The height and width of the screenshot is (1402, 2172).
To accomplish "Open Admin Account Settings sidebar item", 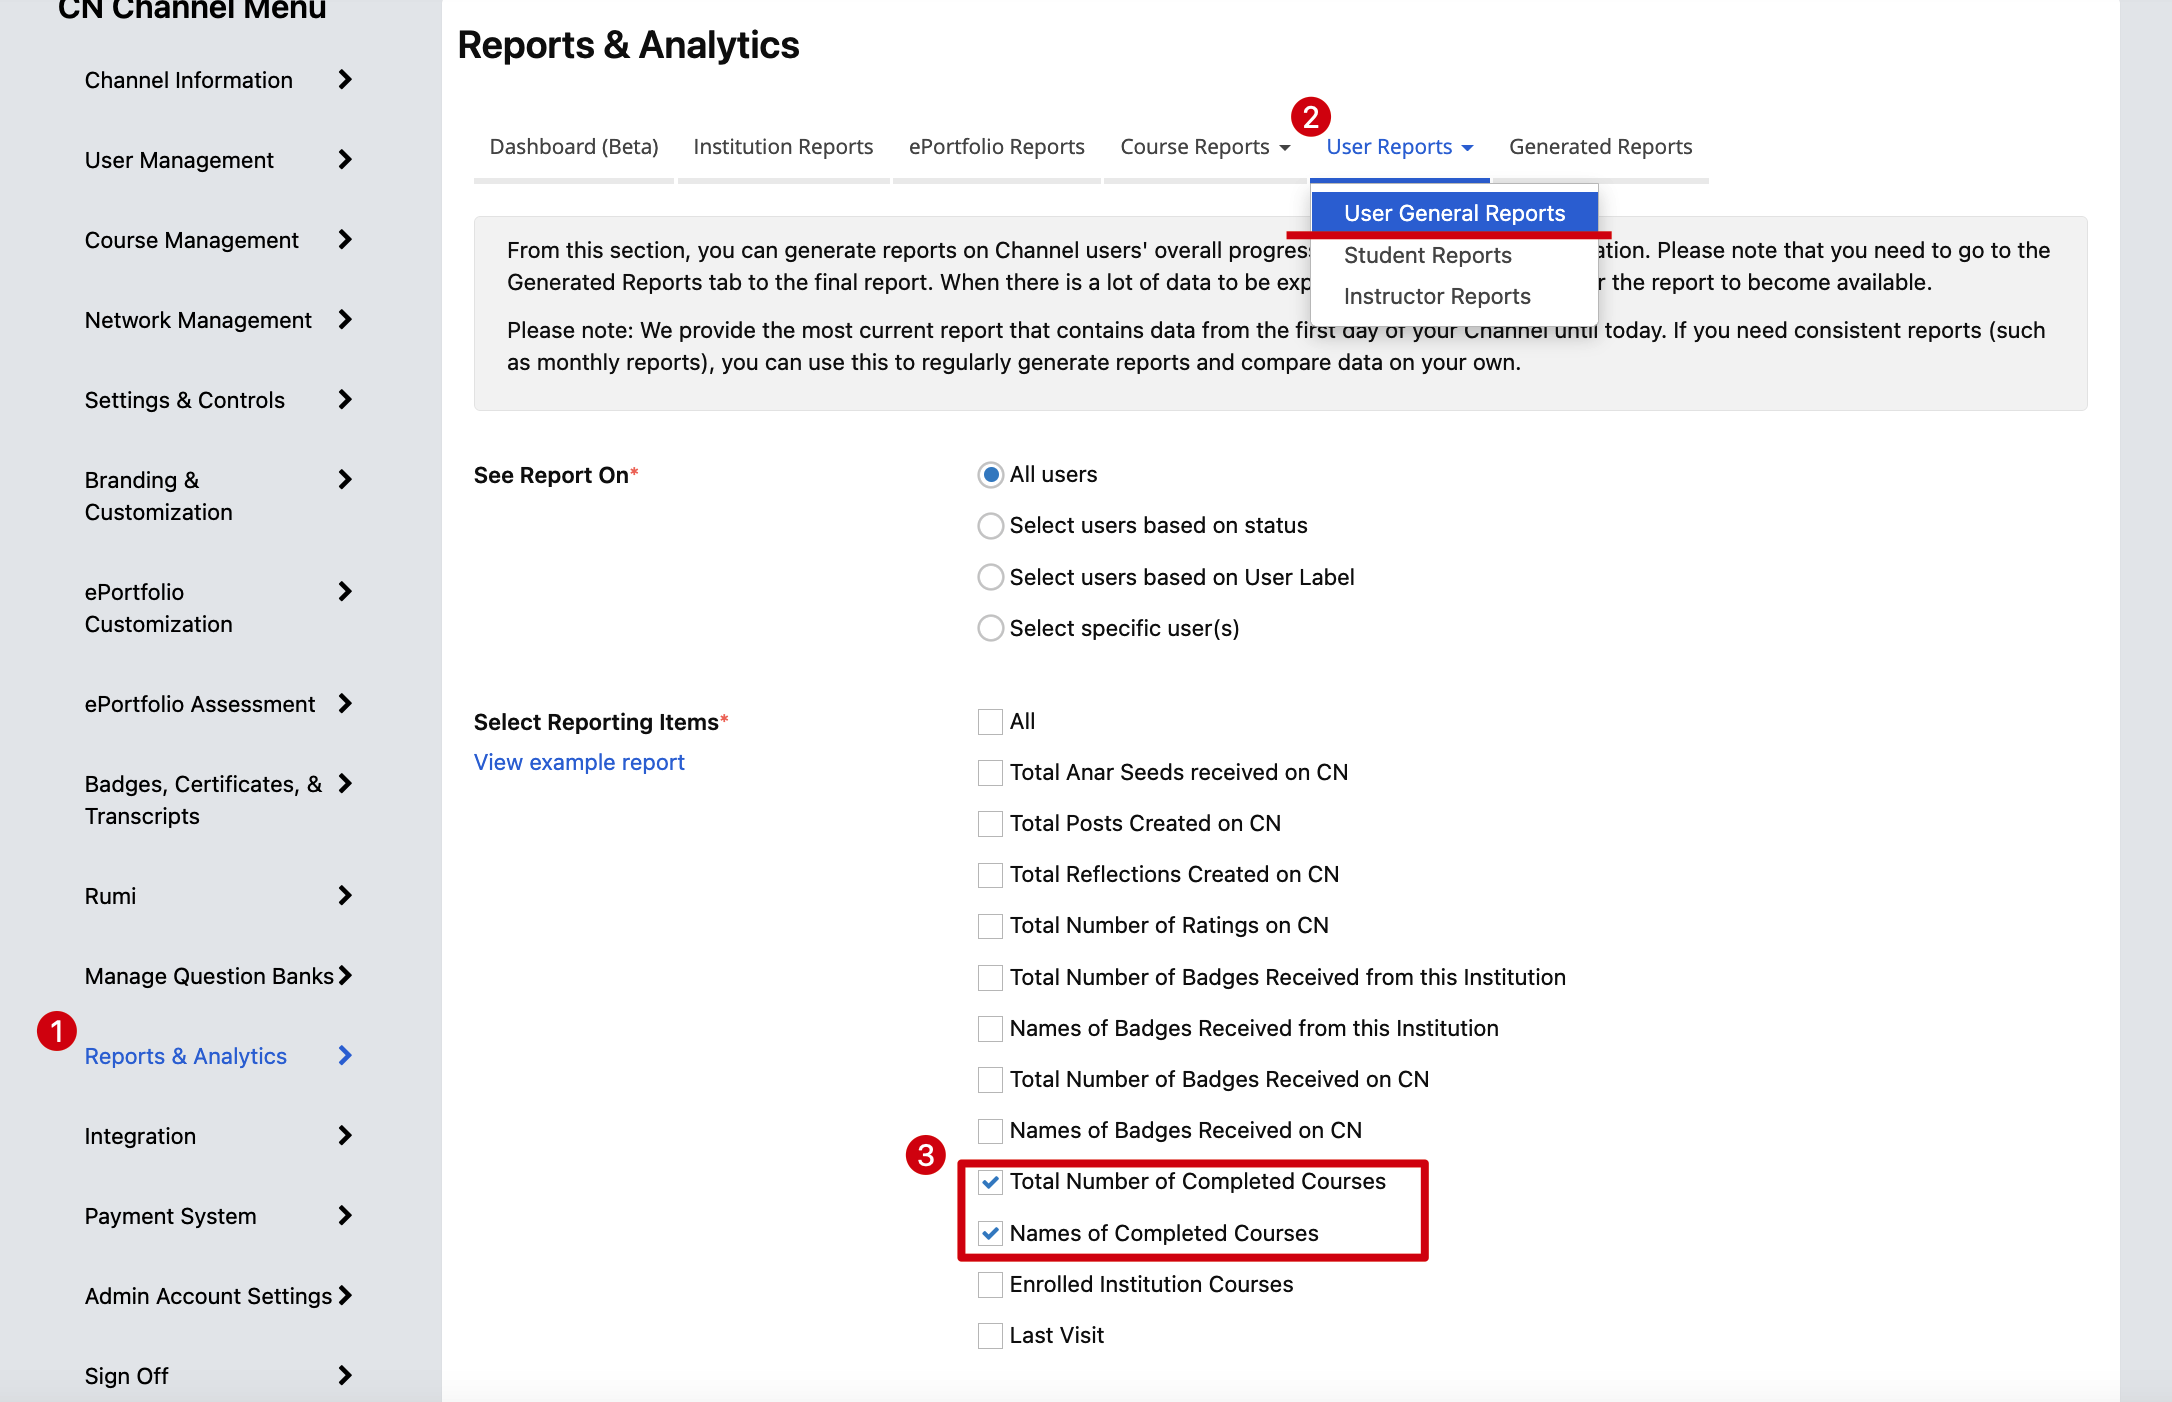I will point(208,1296).
